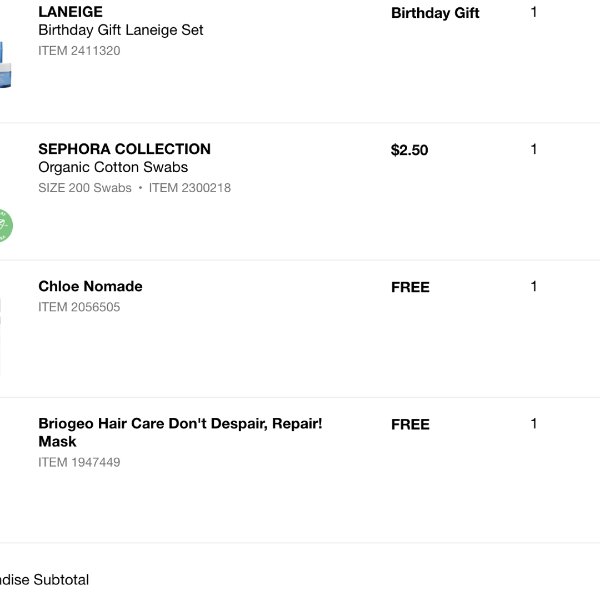The width and height of the screenshot is (600, 600).
Task: Click the ITEM 2056505 number
Action: point(79,307)
